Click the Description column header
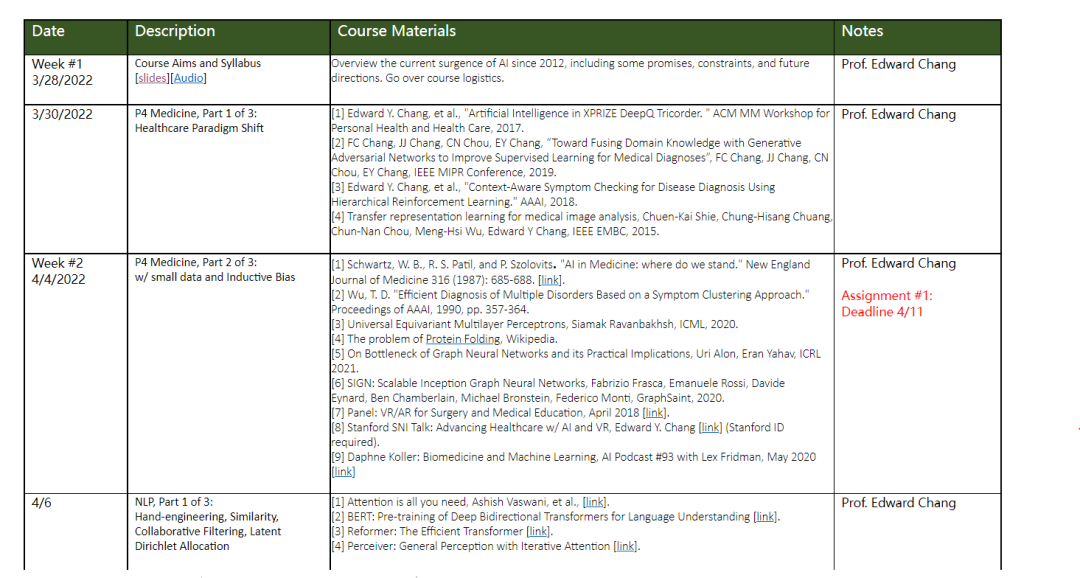The height and width of the screenshot is (578, 1080). pyautogui.click(x=175, y=31)
